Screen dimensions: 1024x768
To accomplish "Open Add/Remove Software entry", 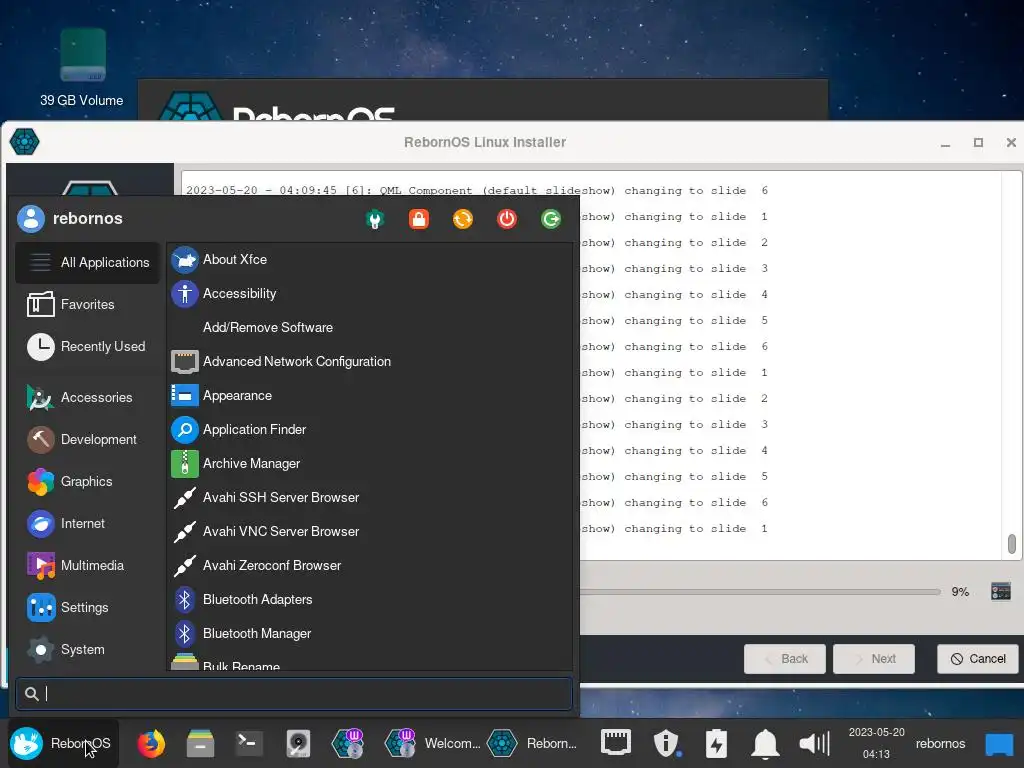I will click(370, 328).
